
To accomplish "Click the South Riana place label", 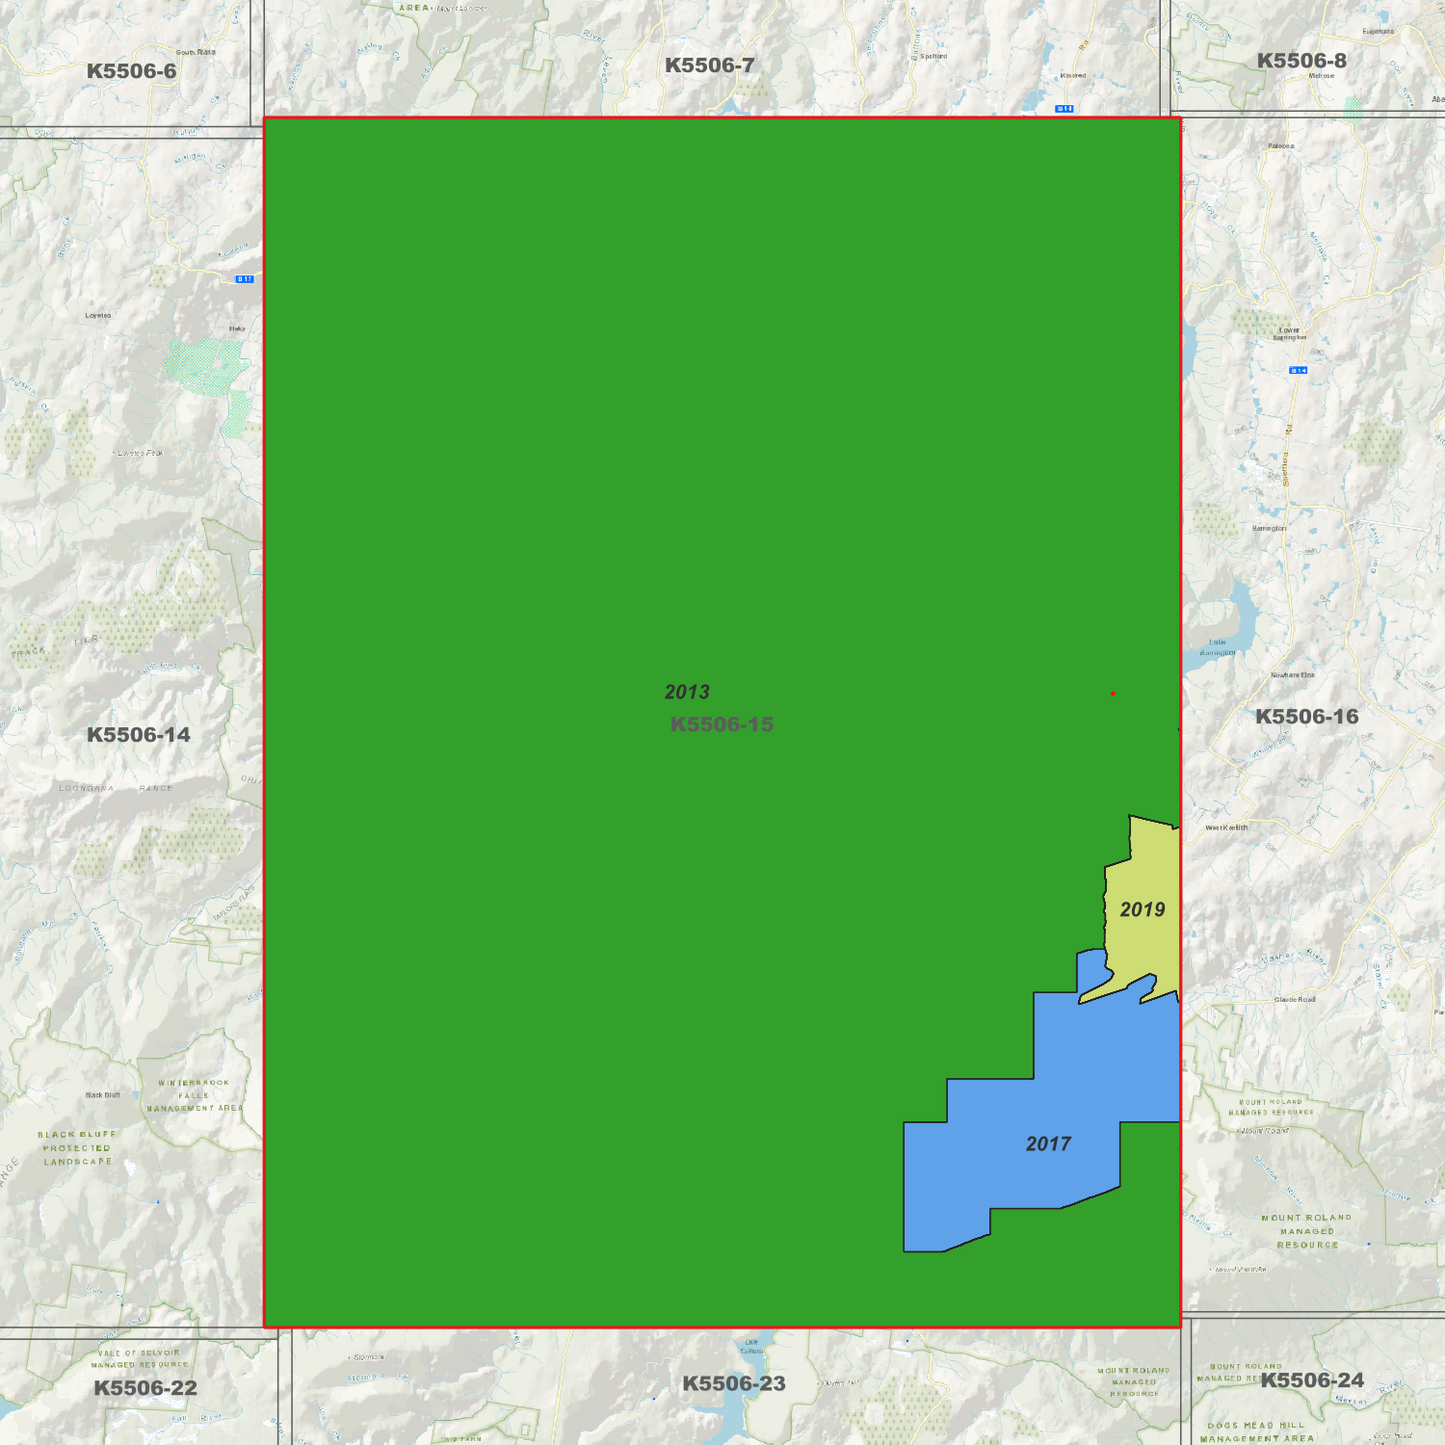I will click(196, 52).
